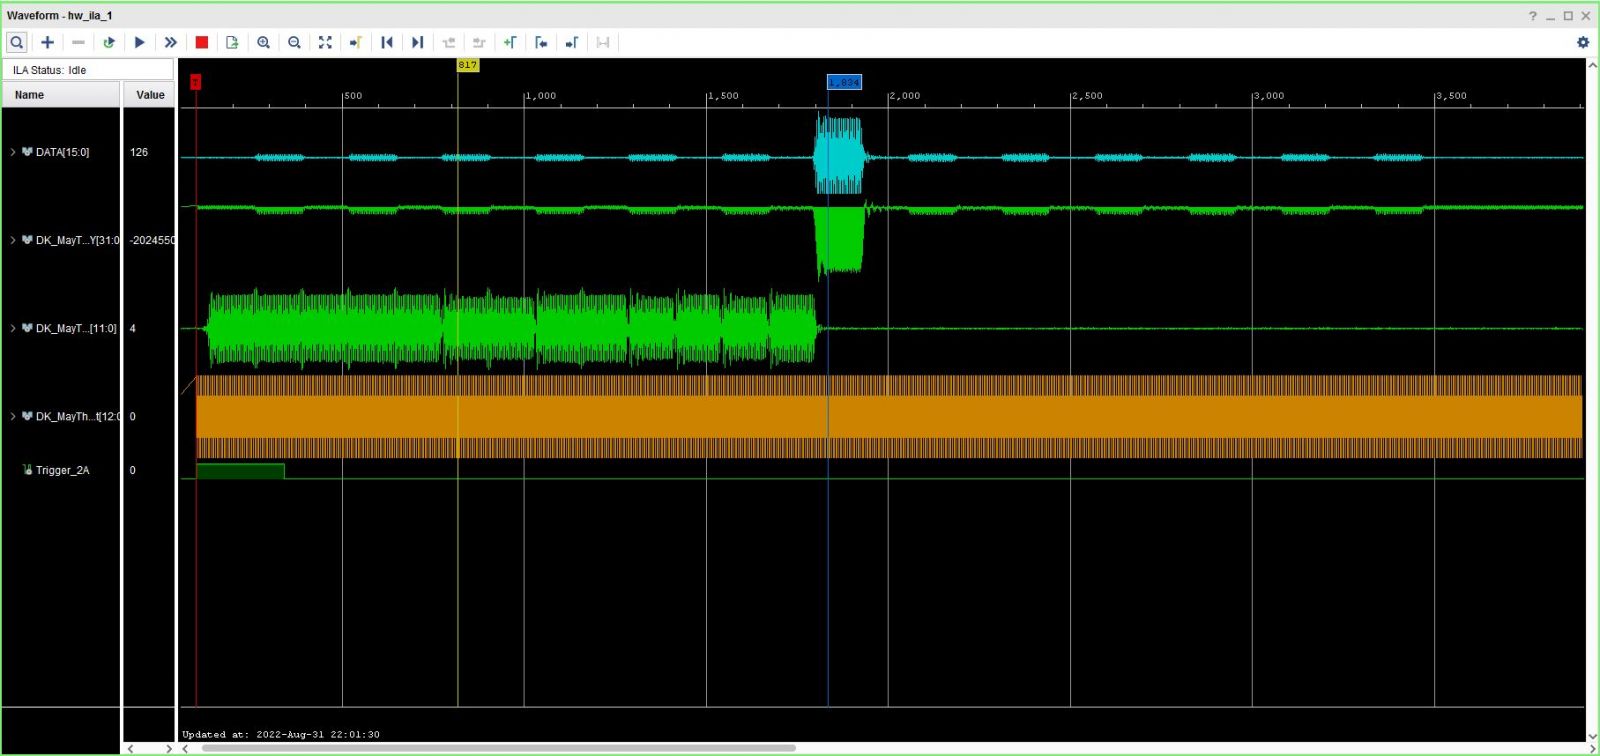Select the Trigger_2A signal row
The width and height of the screenshot is (1600, 756).
point(62,470)
